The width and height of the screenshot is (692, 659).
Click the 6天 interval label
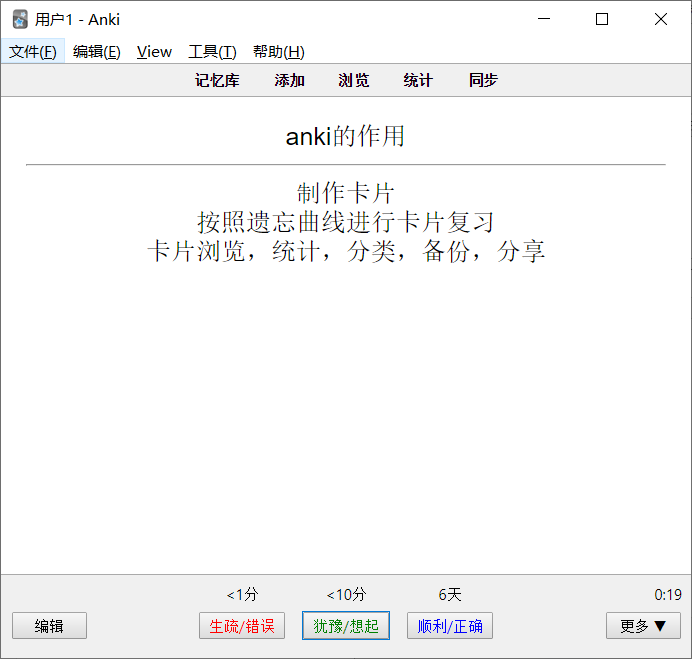[x=450, y=594]
